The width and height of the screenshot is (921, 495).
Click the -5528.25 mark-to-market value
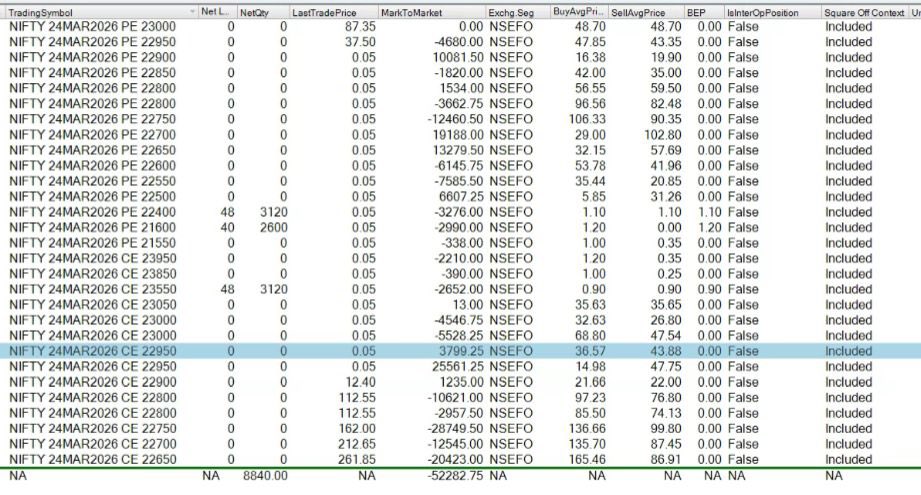click(459, 335)
